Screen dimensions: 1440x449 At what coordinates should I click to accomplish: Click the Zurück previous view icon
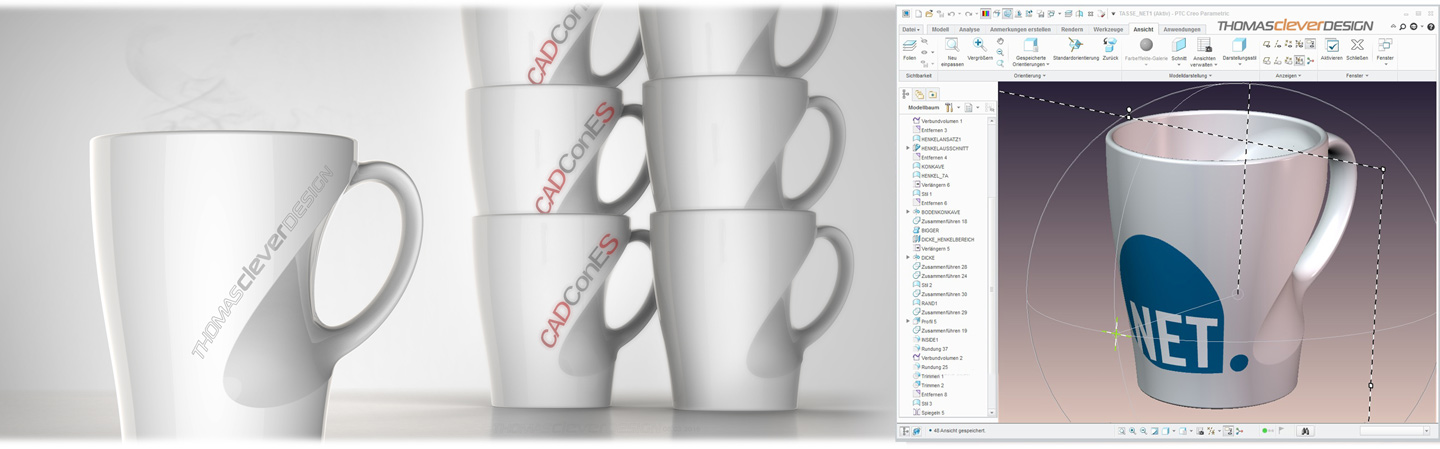pyautogui.click(x=1110, y=45)
